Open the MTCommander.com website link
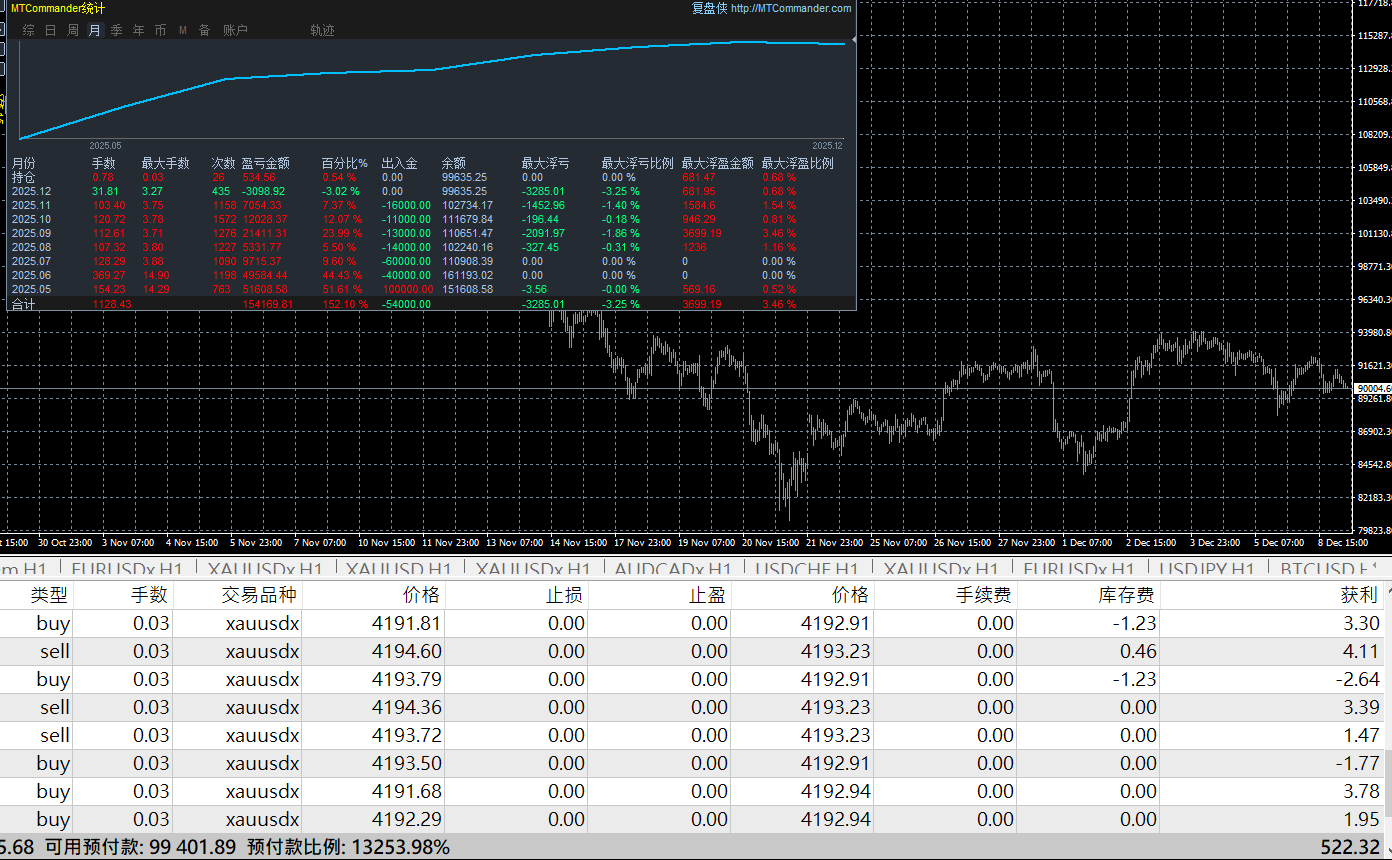Screen dimensions: 1392x860 tap(791, 8)
